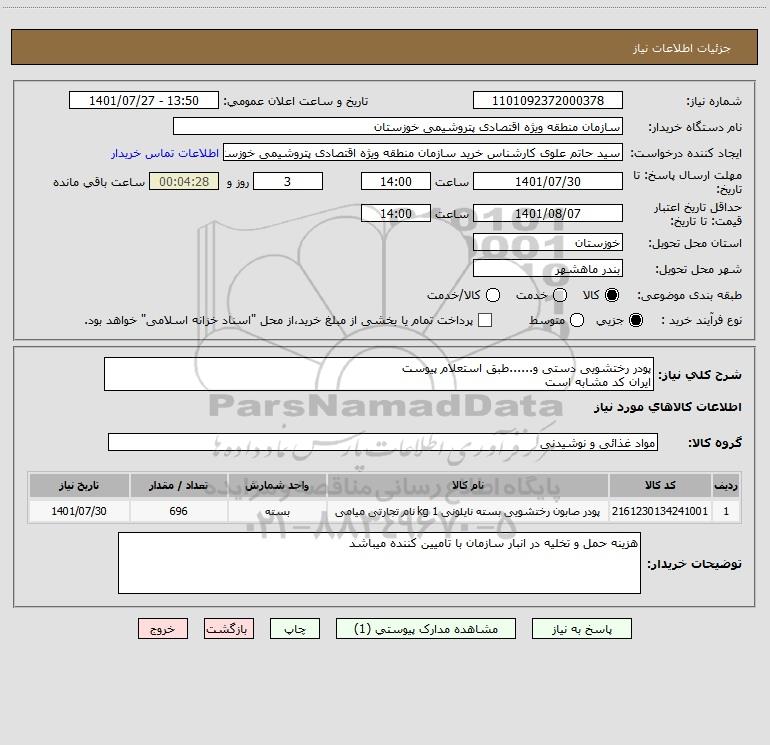Click the announcement date field 1401/07/27 - 13:50
This screenshot has height=745, width=770.
pyautogui.click(x=144, y=100)
